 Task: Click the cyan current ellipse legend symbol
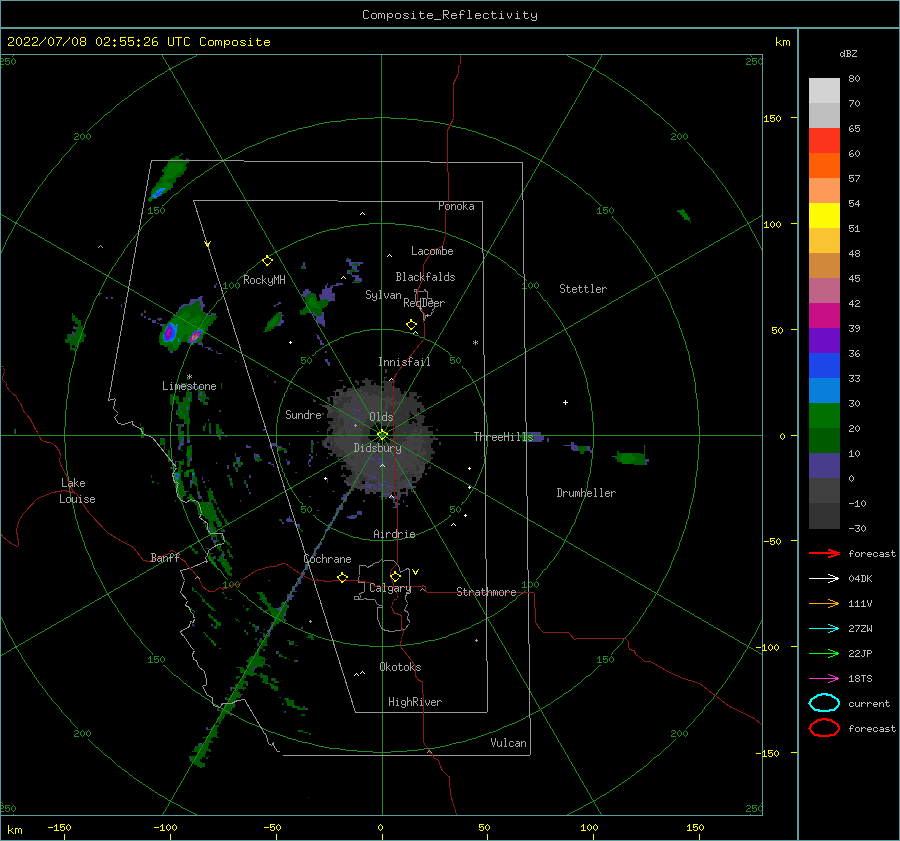[x=824, y=703]
